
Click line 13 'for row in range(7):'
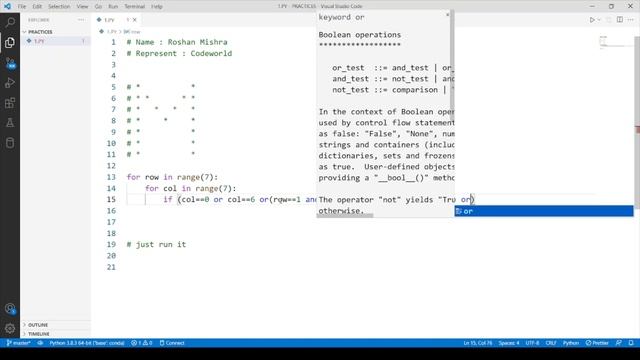point(172,177)
